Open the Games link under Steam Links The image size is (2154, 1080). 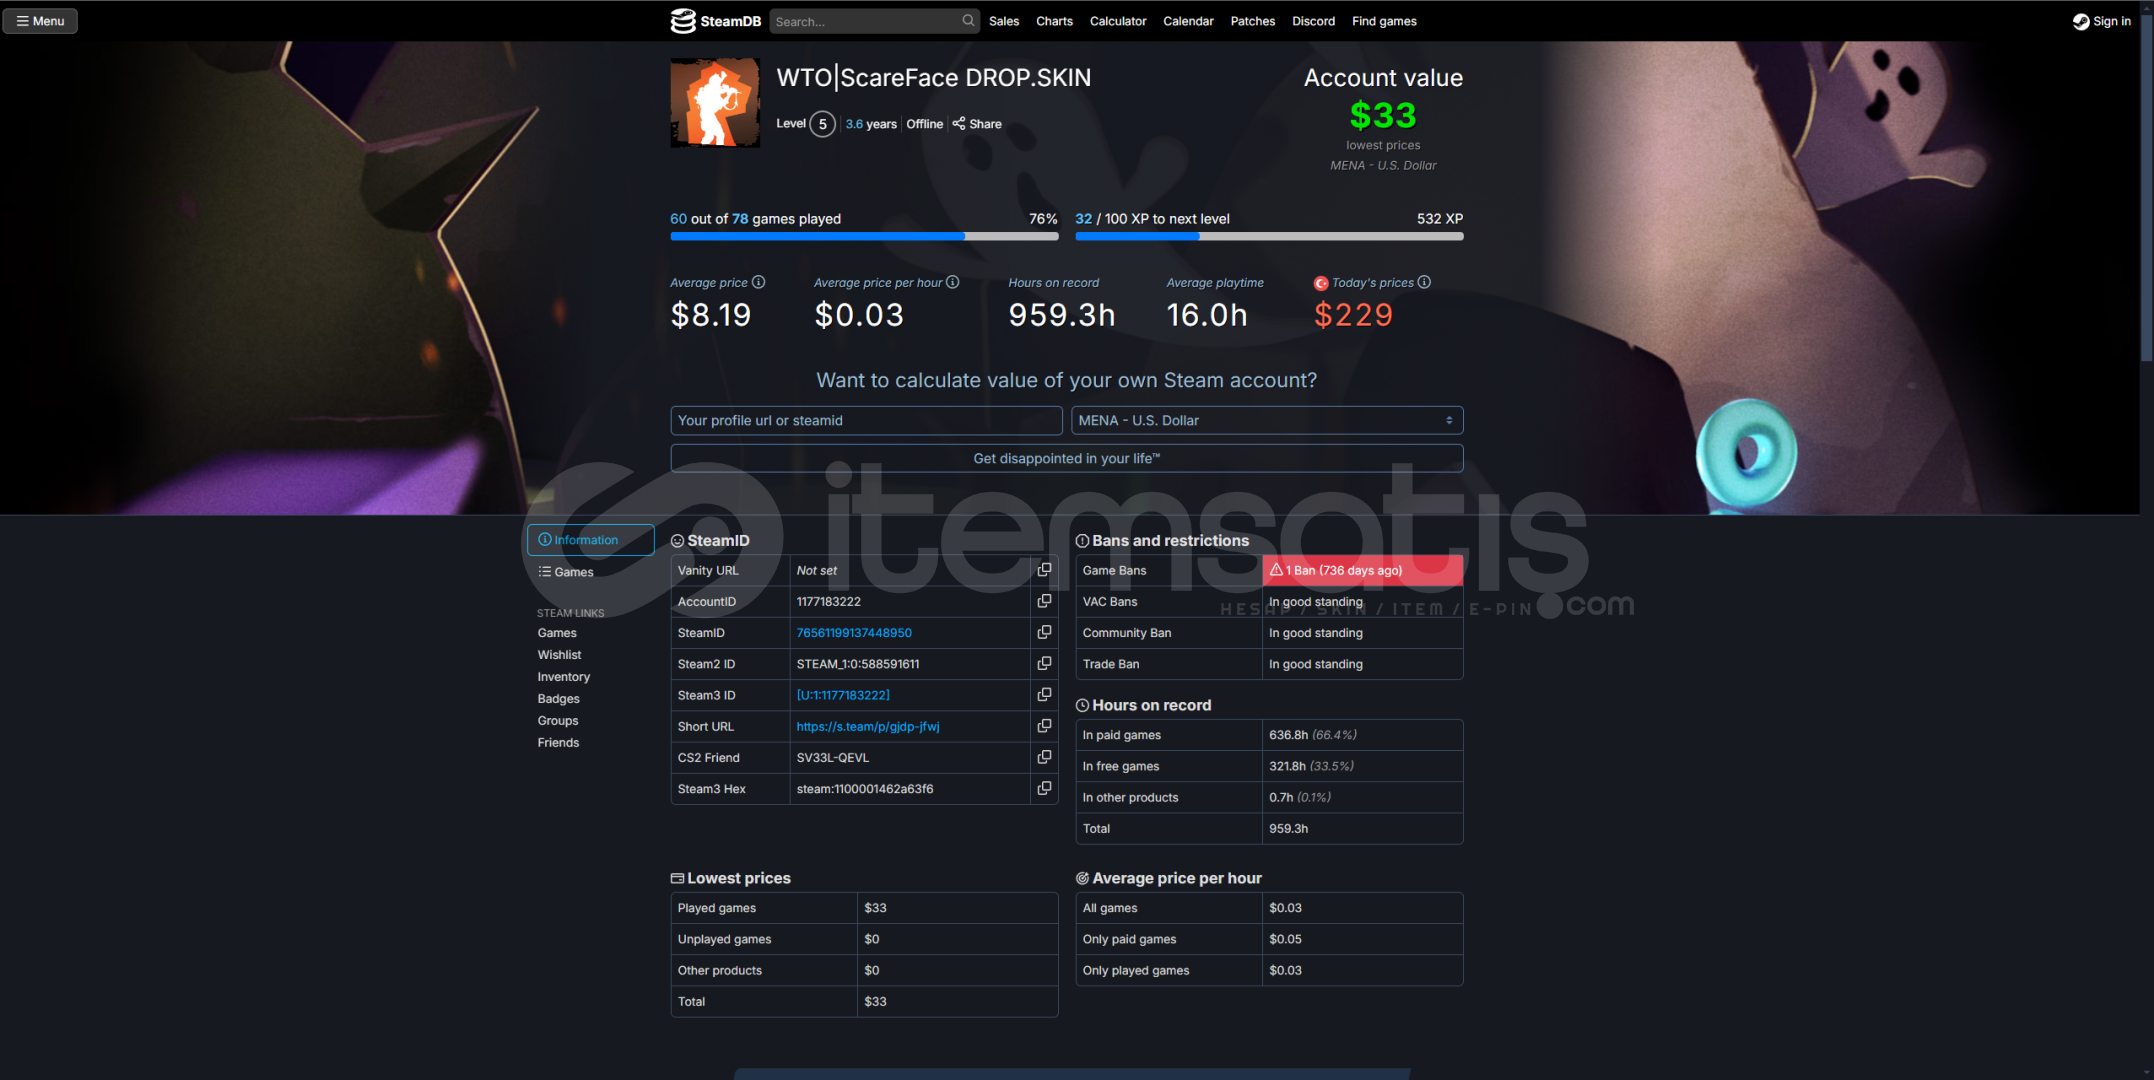point(557,633)
